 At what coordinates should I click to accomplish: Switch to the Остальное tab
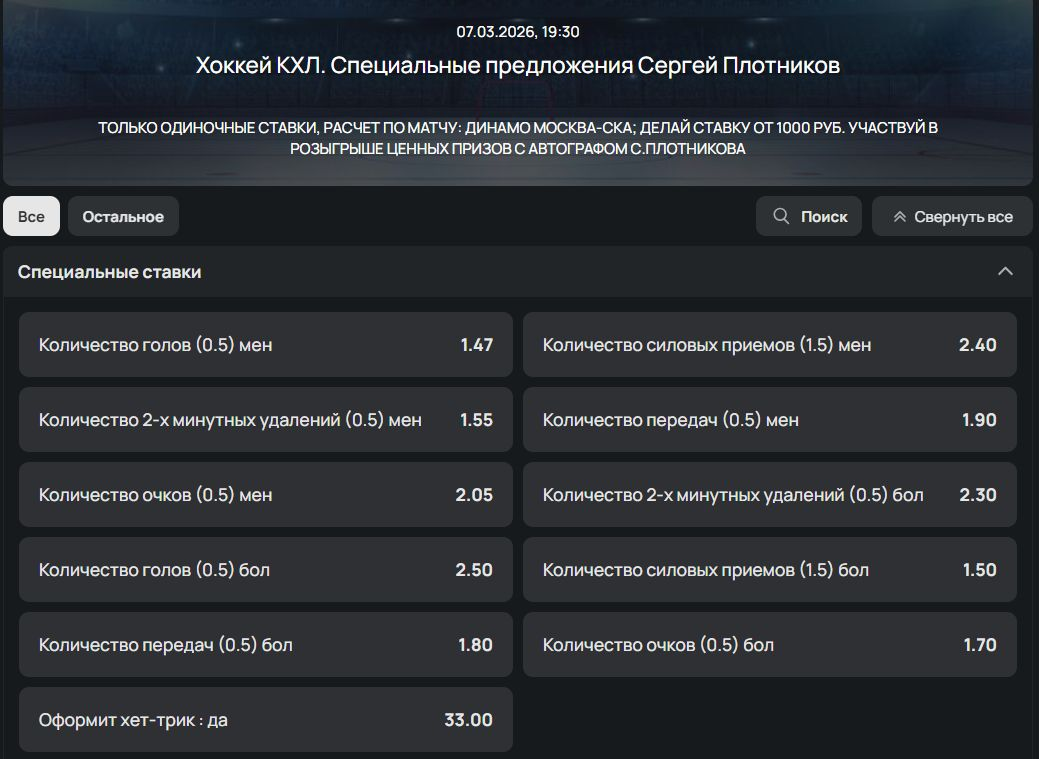(123, 216)
